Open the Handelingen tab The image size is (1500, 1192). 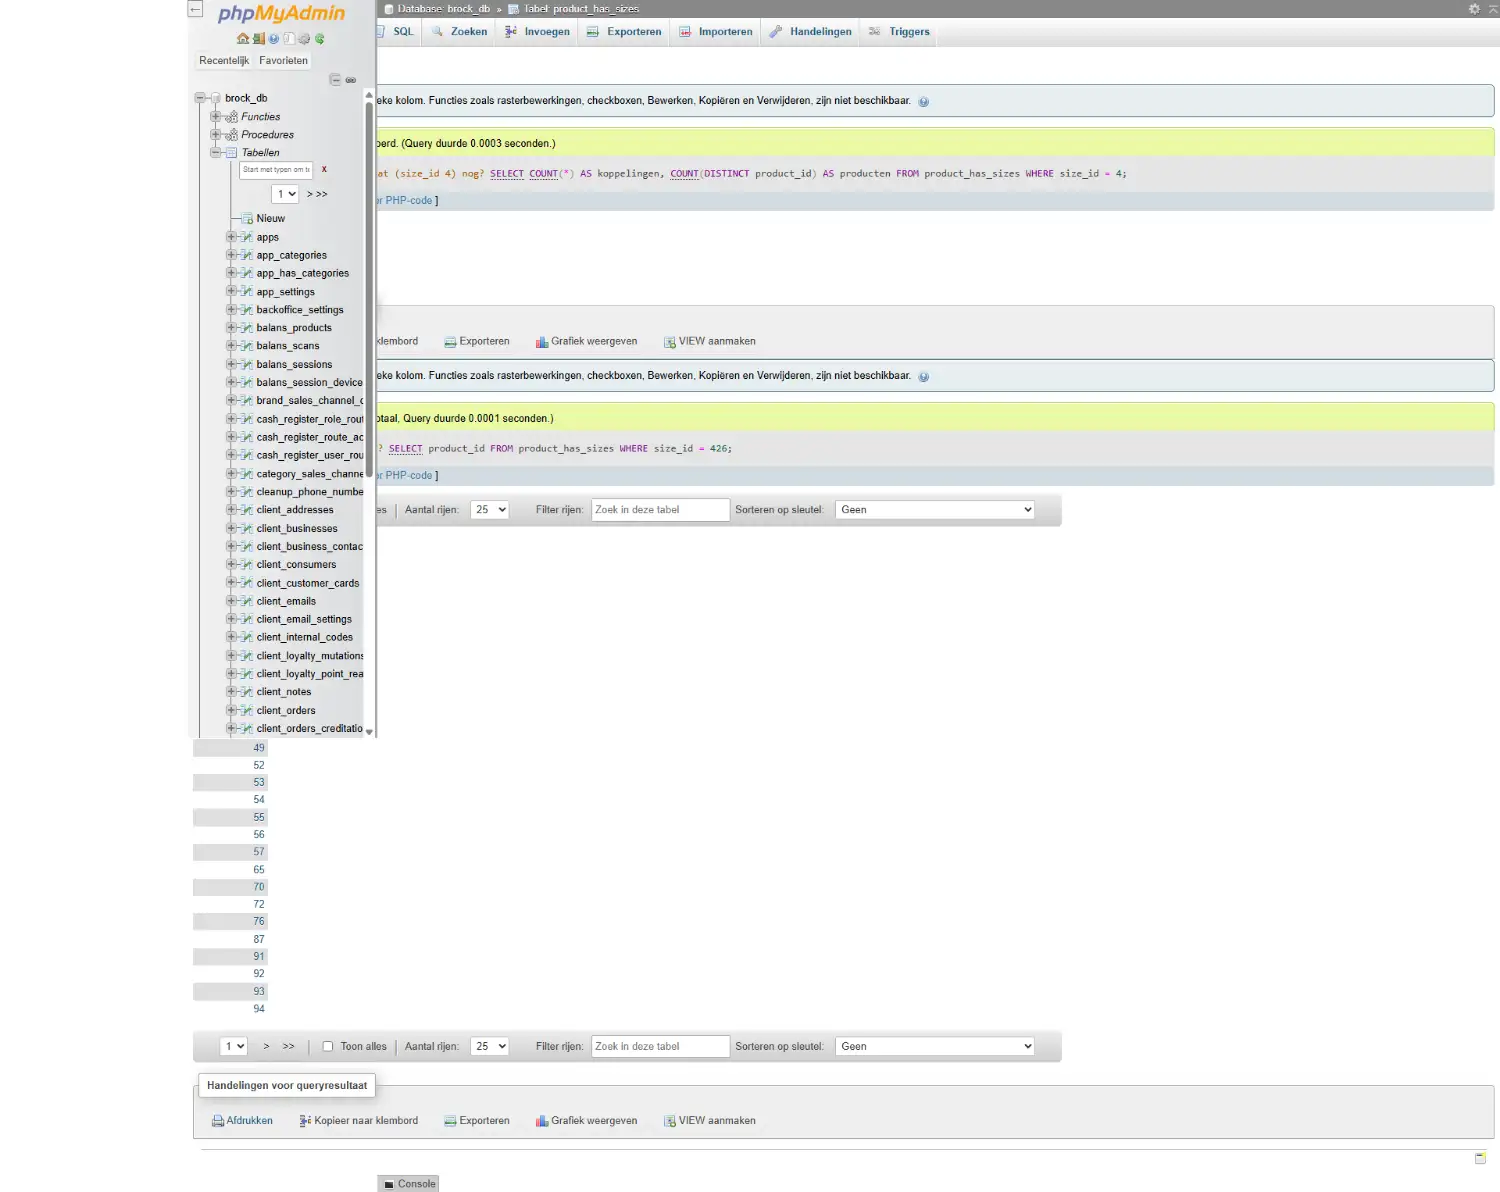810,32
